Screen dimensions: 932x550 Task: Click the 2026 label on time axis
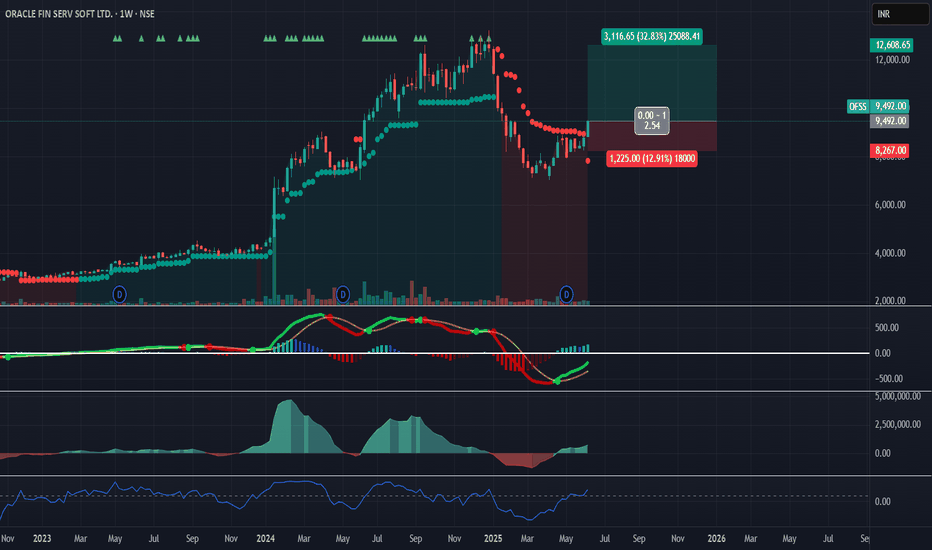point(716,538)
